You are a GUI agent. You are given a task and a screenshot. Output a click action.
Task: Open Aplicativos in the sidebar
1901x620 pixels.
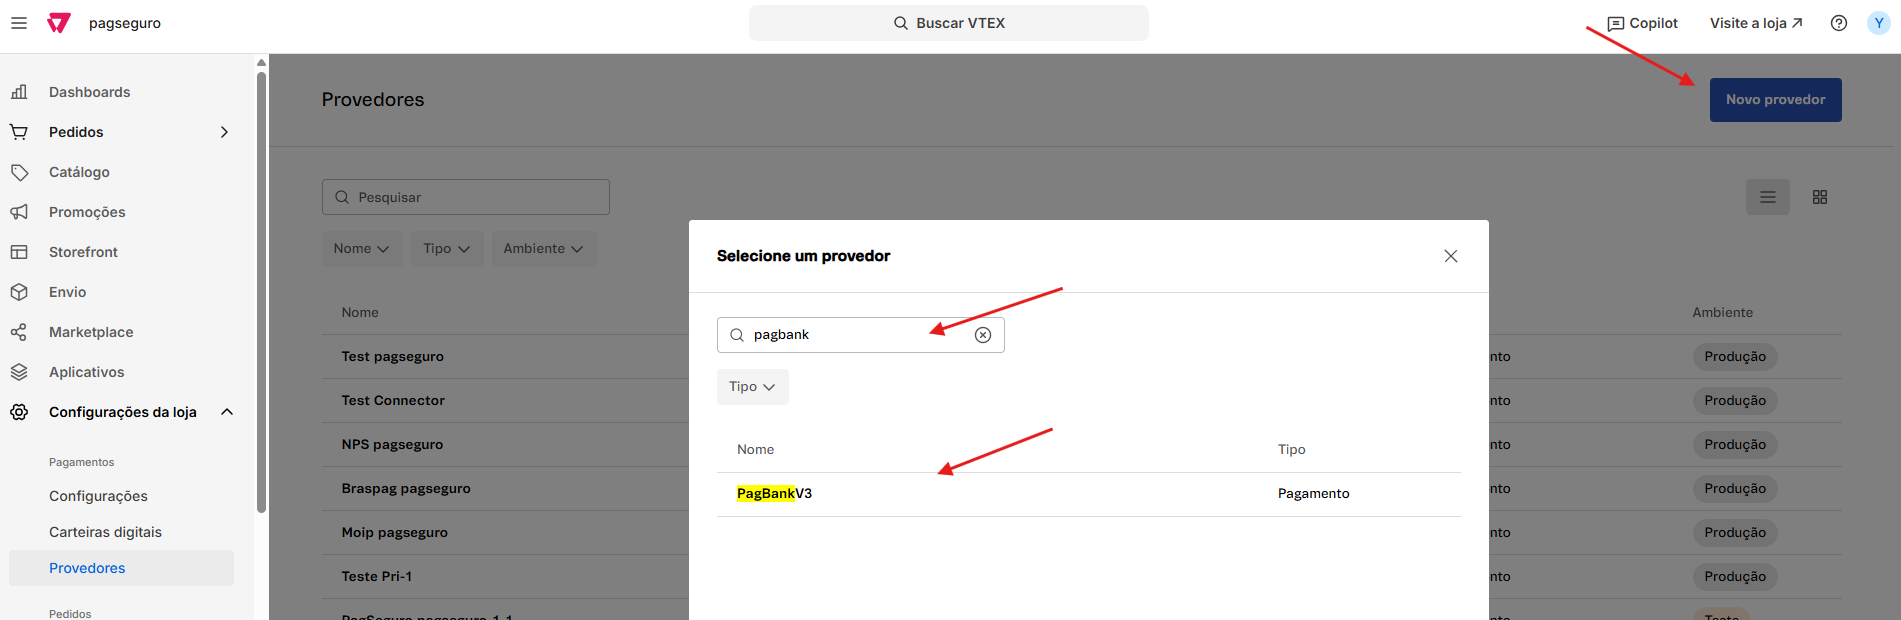click(87, 372)
